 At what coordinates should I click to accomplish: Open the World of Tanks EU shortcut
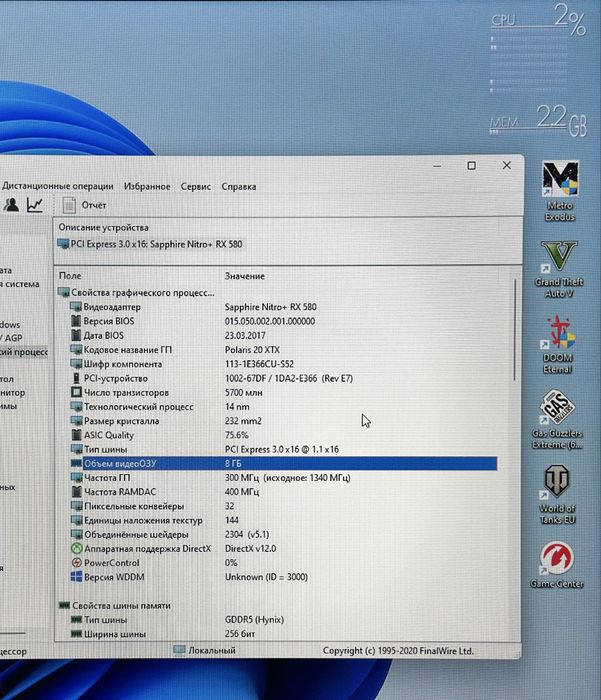tap(557, 495)
